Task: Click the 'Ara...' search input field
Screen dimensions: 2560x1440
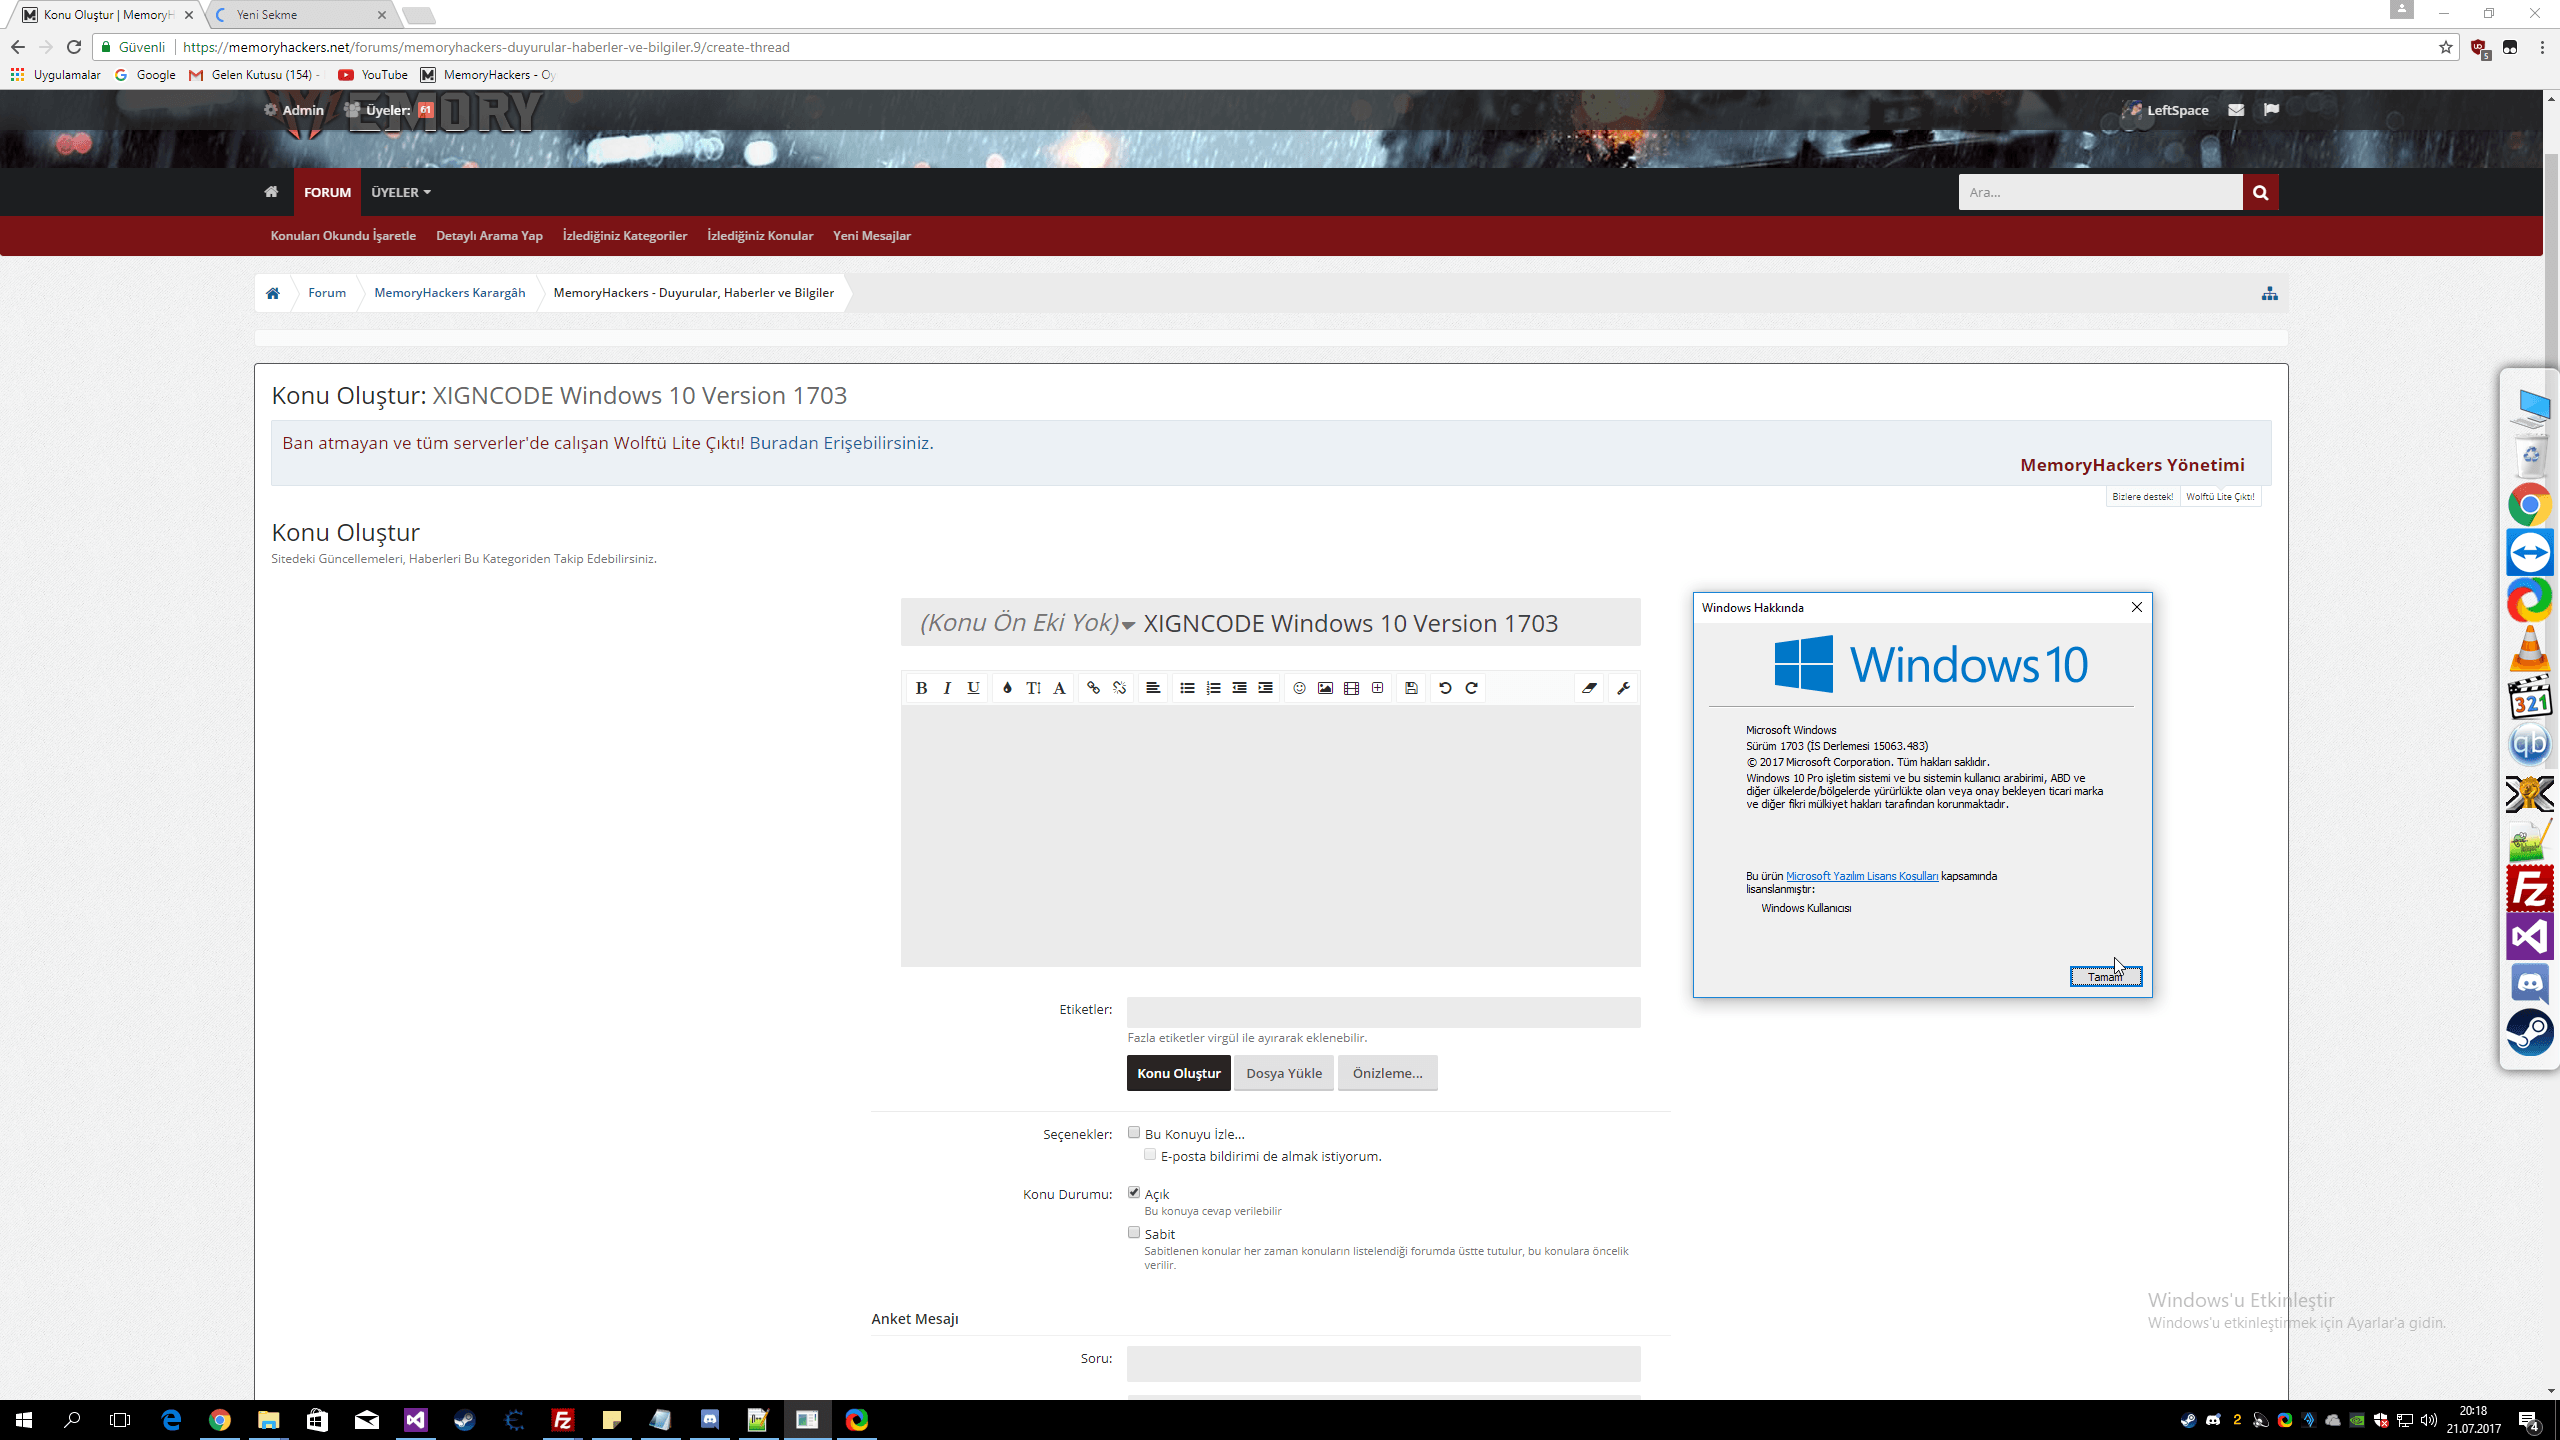Action: [x=2100, y=192]
